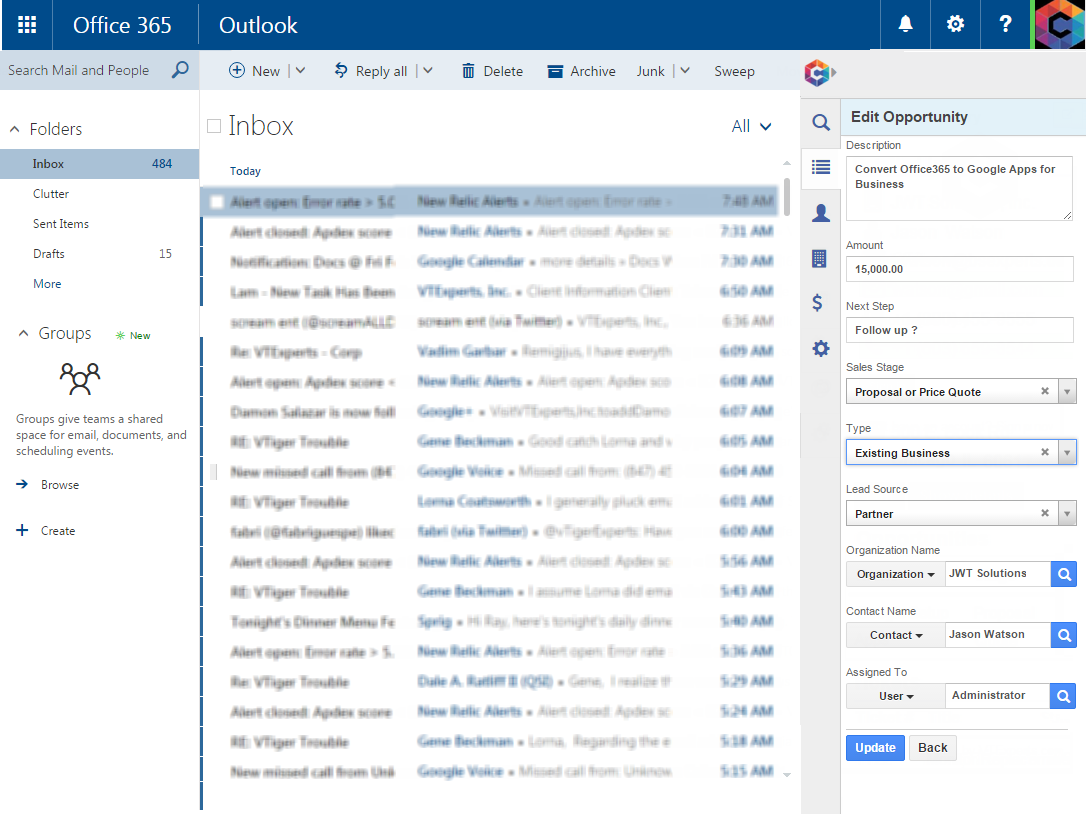This screenshot has height=814, width=1086.
Task: Select the Inbox folder
Action: (x=100, y=163)
